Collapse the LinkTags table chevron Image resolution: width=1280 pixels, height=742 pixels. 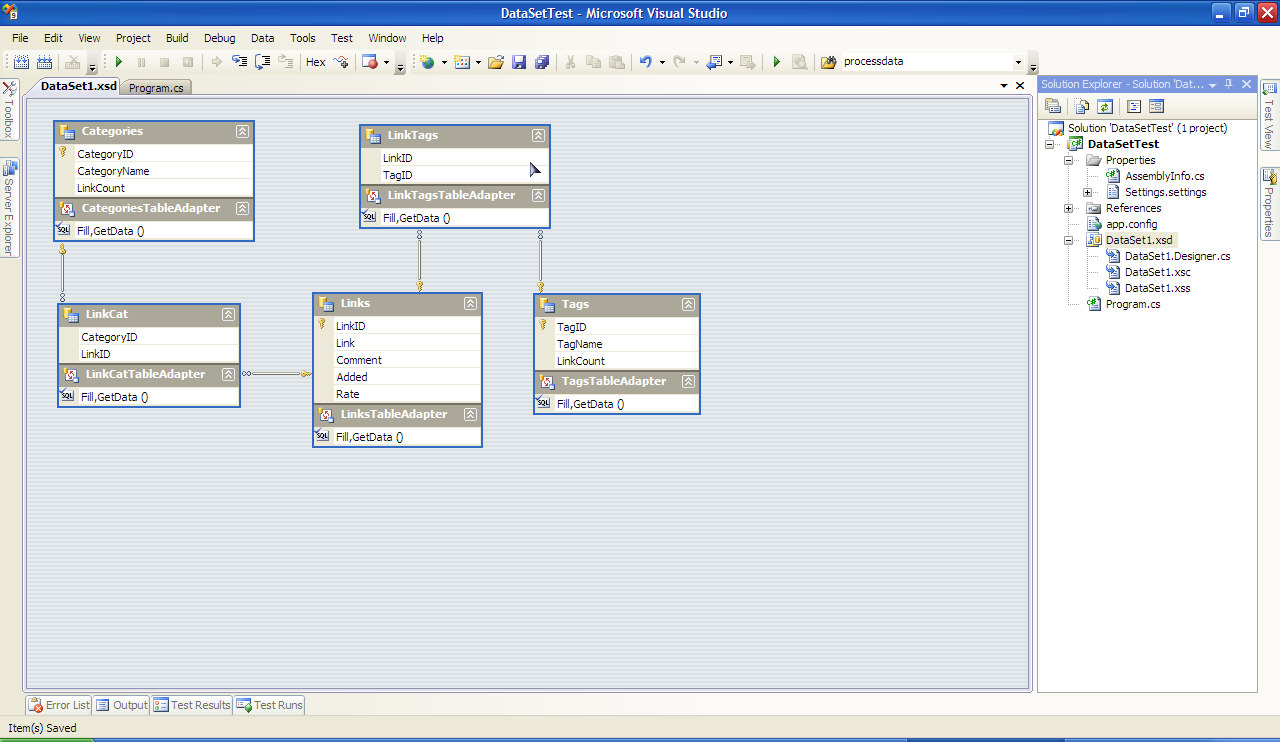[538, 135]
